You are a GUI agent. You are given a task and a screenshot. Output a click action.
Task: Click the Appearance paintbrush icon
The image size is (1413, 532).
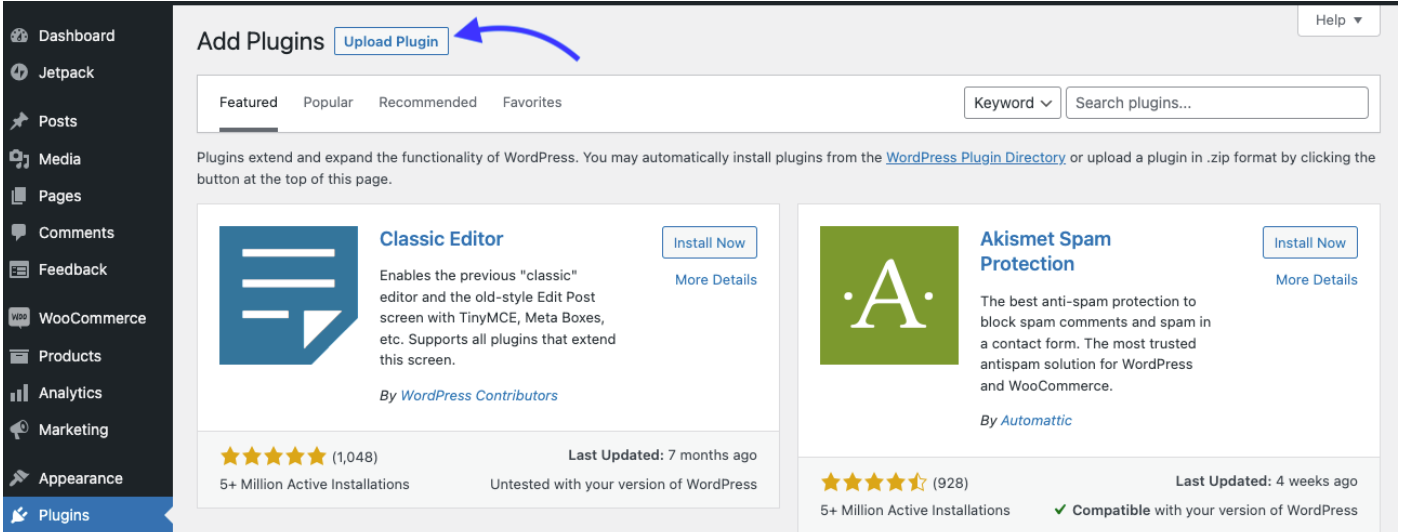pyautogui.click(x=19, y=478)
